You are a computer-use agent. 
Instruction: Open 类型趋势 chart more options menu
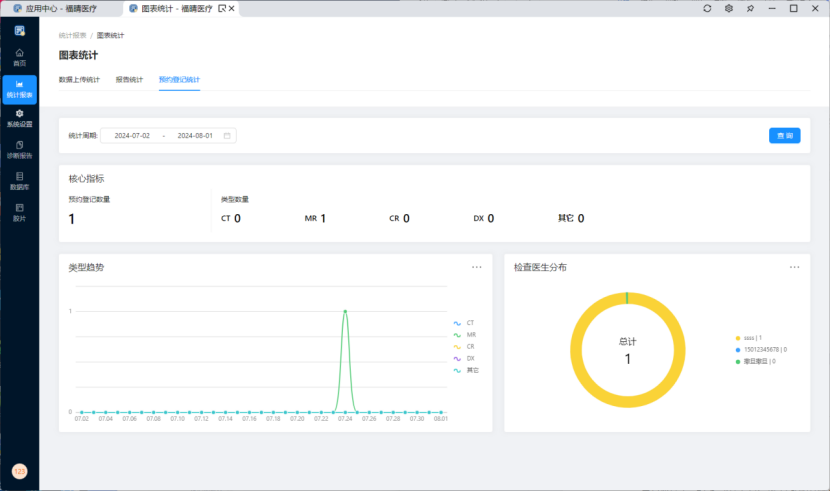pos(477,268)
